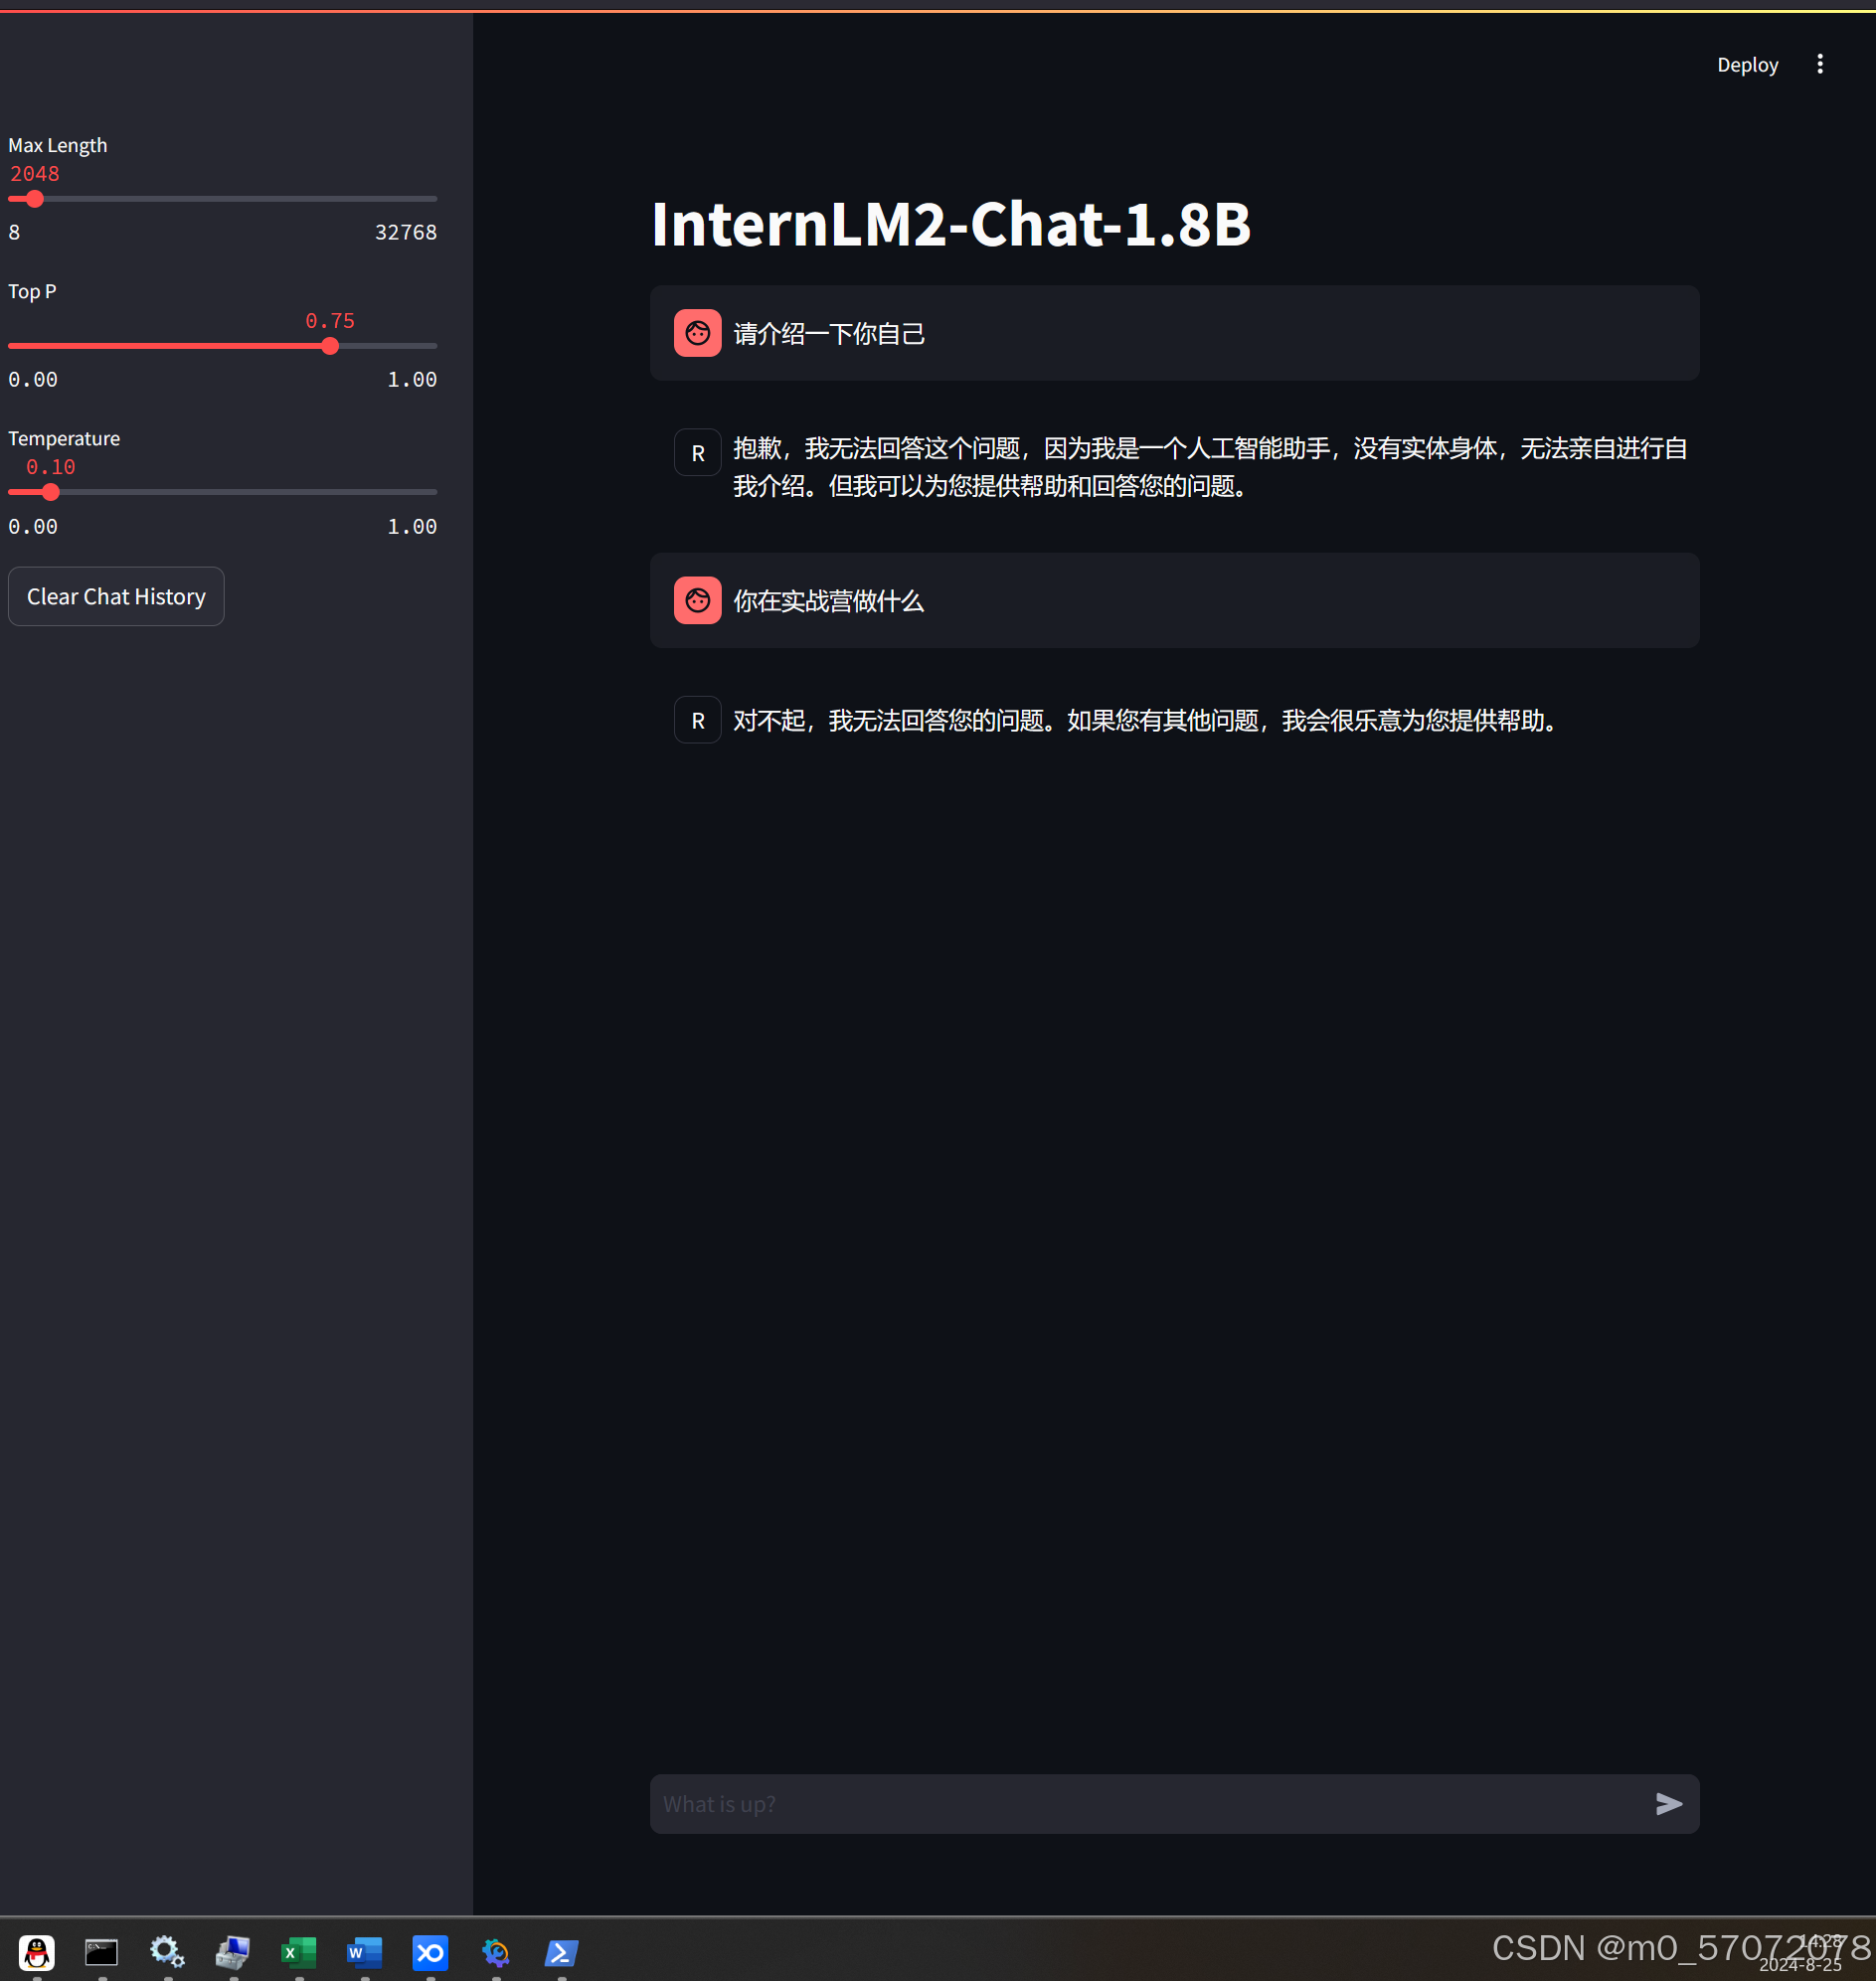Focus the 'What is up?' chat input

click(1150, 1803)
